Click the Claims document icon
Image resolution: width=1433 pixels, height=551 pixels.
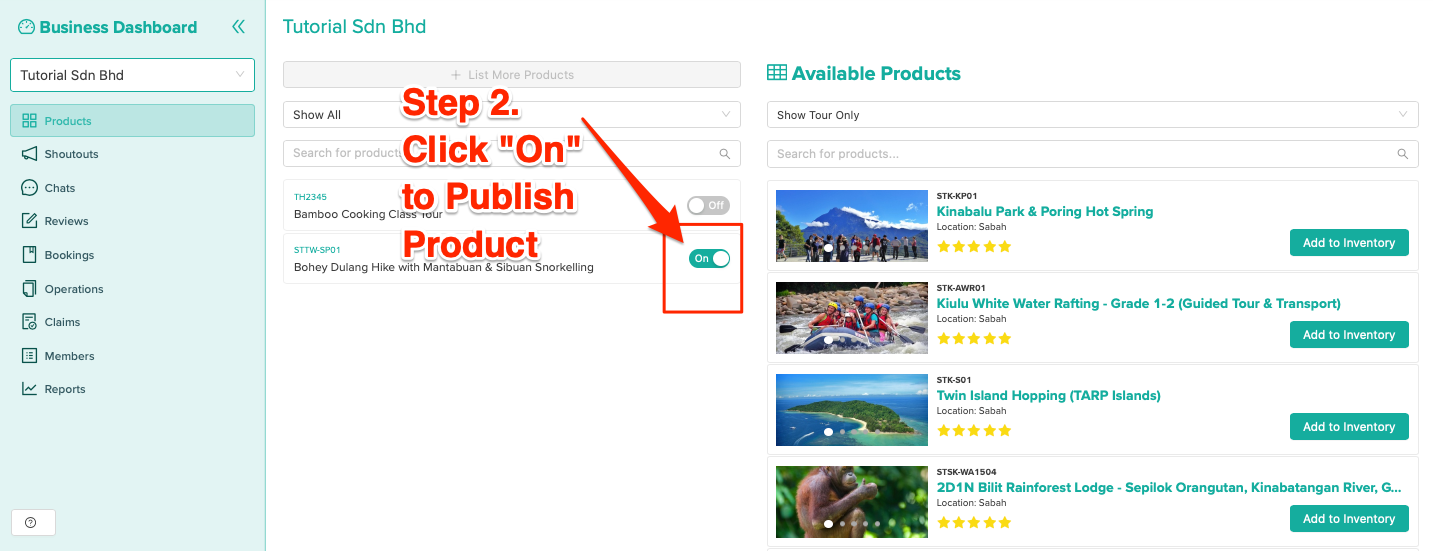[29, 322]
